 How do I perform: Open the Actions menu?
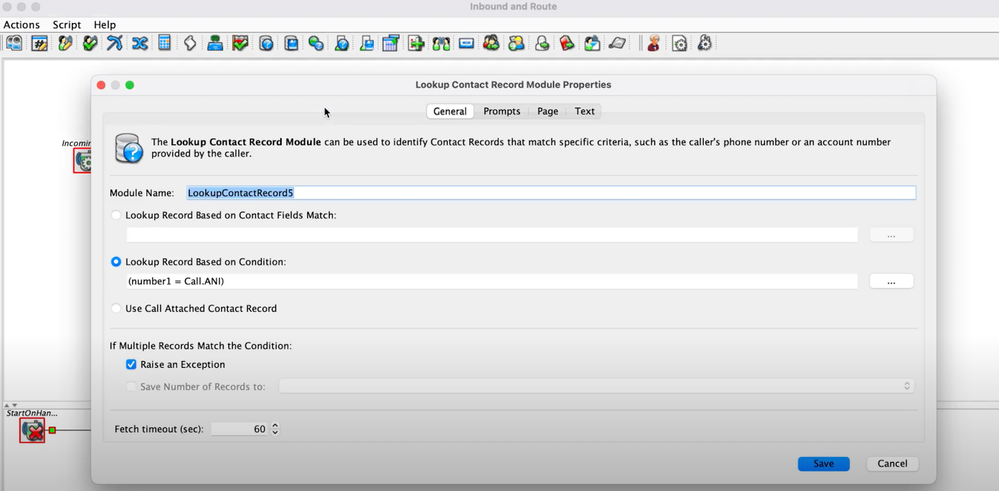pyautogui.click(x=22, y=25)
